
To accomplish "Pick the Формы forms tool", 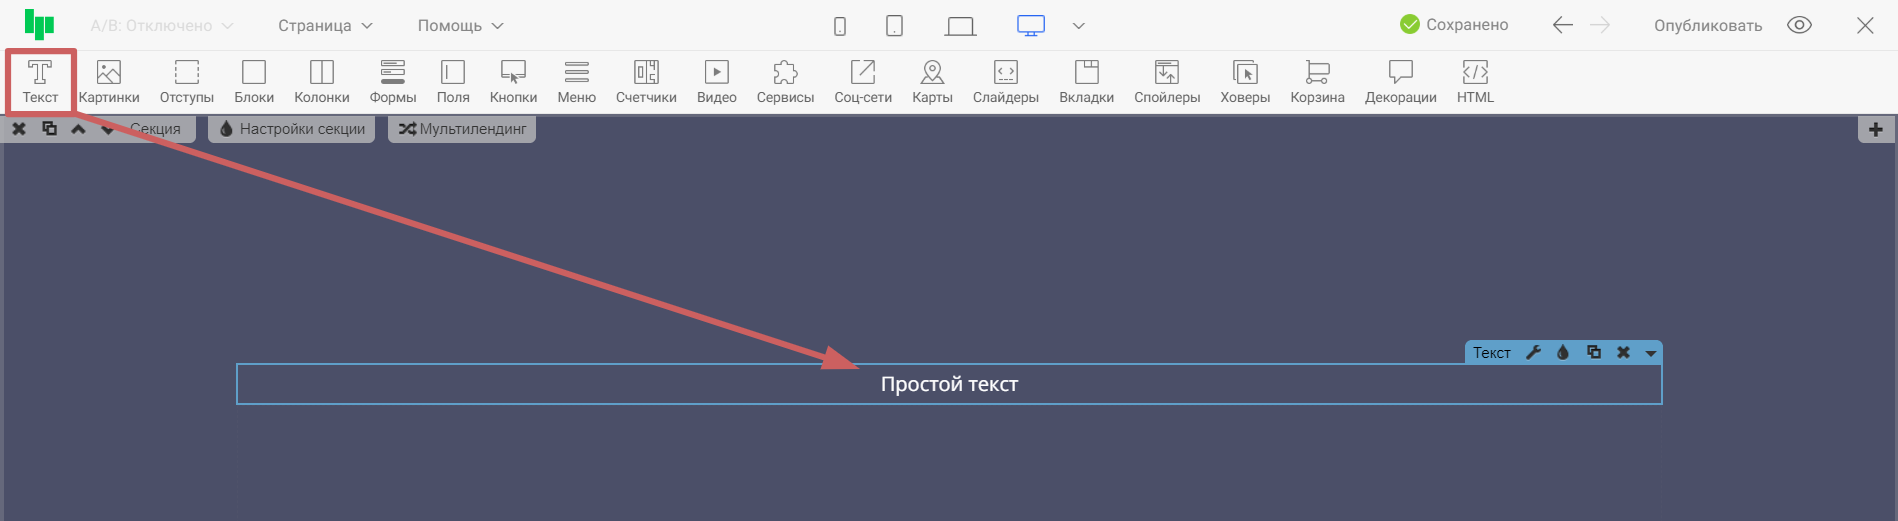I will coord(392,81).
